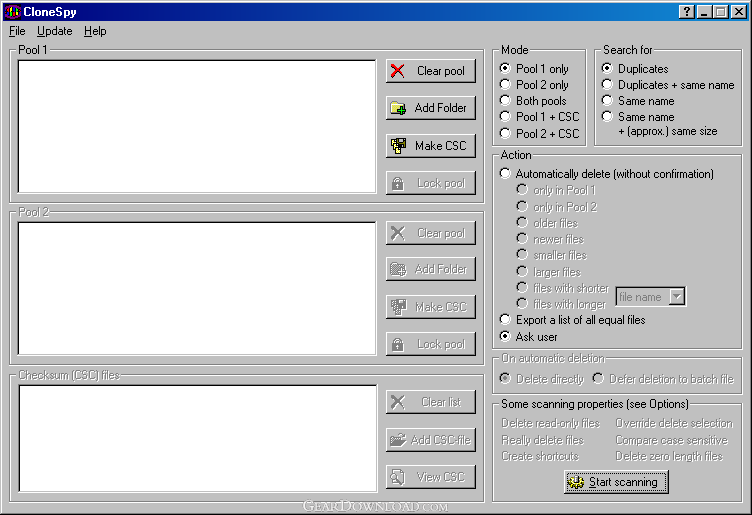Open the Update menu
The width and height of the screenshot is (752, 515).
pyautogui.click(x=55, y=31)
